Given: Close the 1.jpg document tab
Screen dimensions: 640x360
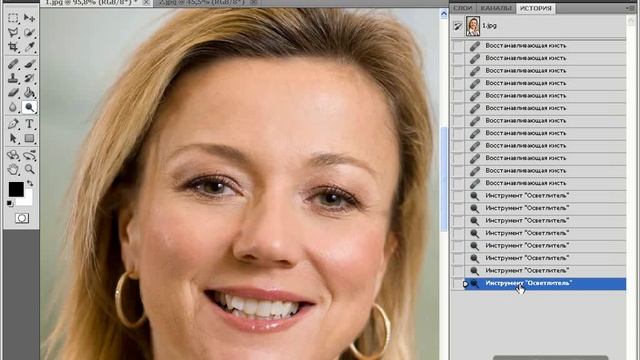Looking at the screenshot, I should point(146,2).
